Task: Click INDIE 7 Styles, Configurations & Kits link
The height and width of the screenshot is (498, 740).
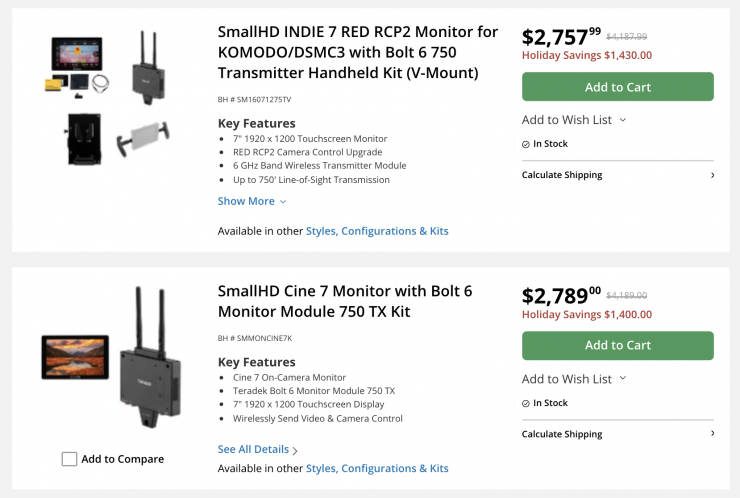Action: tap(377, 231)
